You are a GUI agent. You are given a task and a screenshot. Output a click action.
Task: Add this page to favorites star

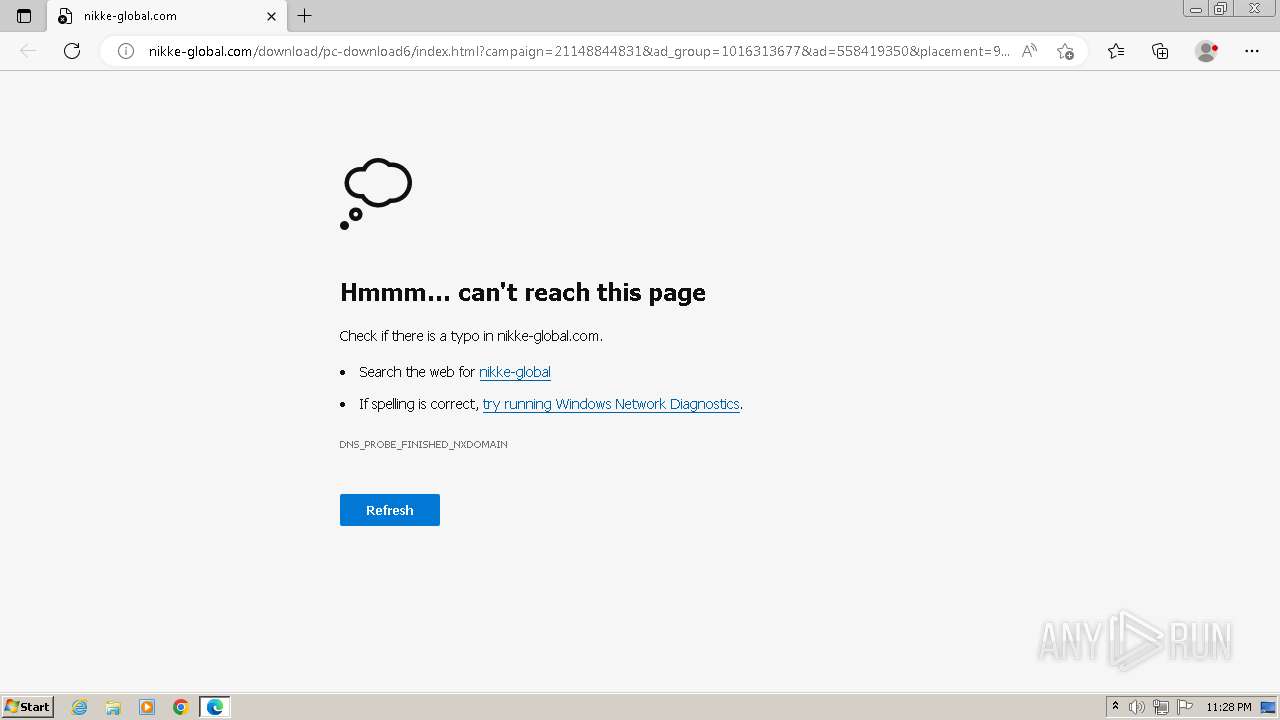click(x=1065, y=51)
